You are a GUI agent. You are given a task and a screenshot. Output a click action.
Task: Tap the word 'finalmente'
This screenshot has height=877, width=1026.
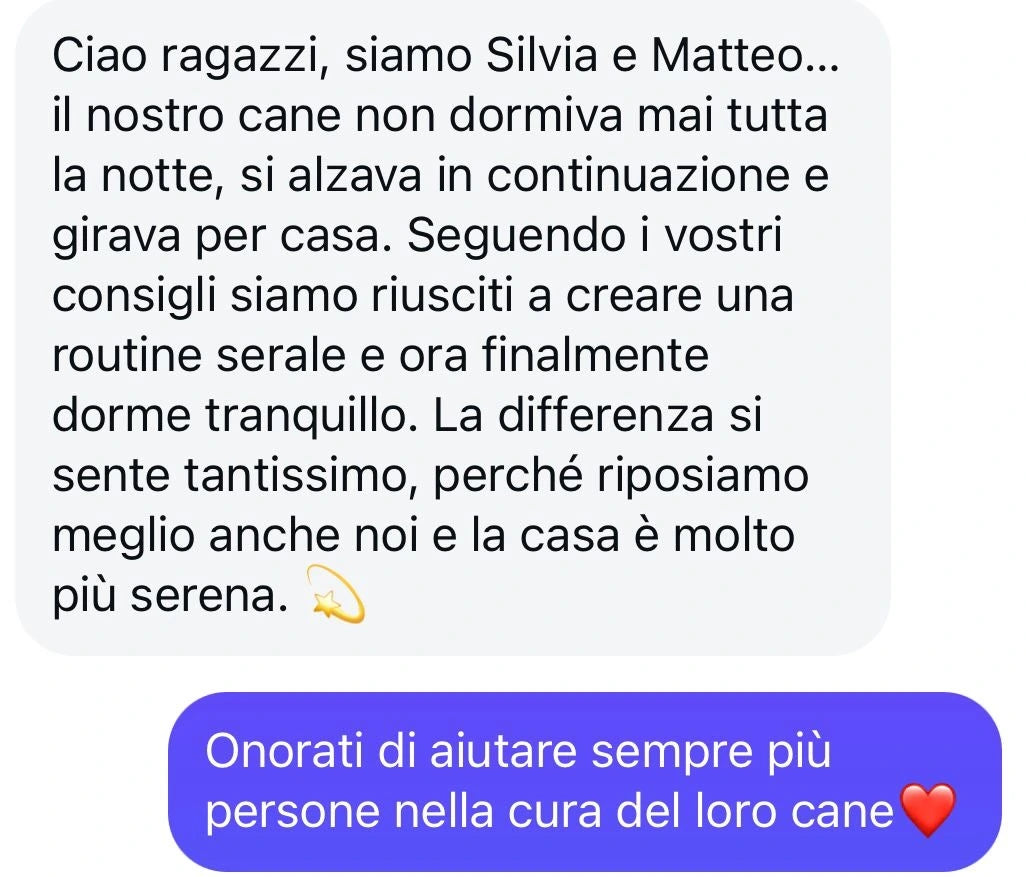595,355
